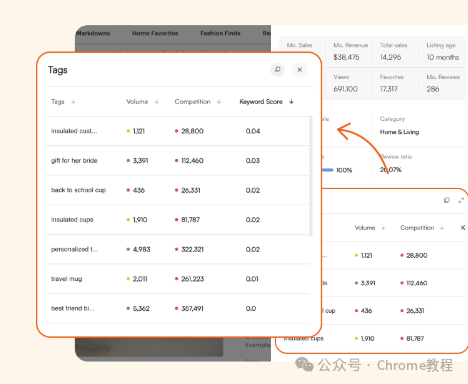
Task: Click the 286 Mo. Reviews value
Action: [x=433, y=89]
